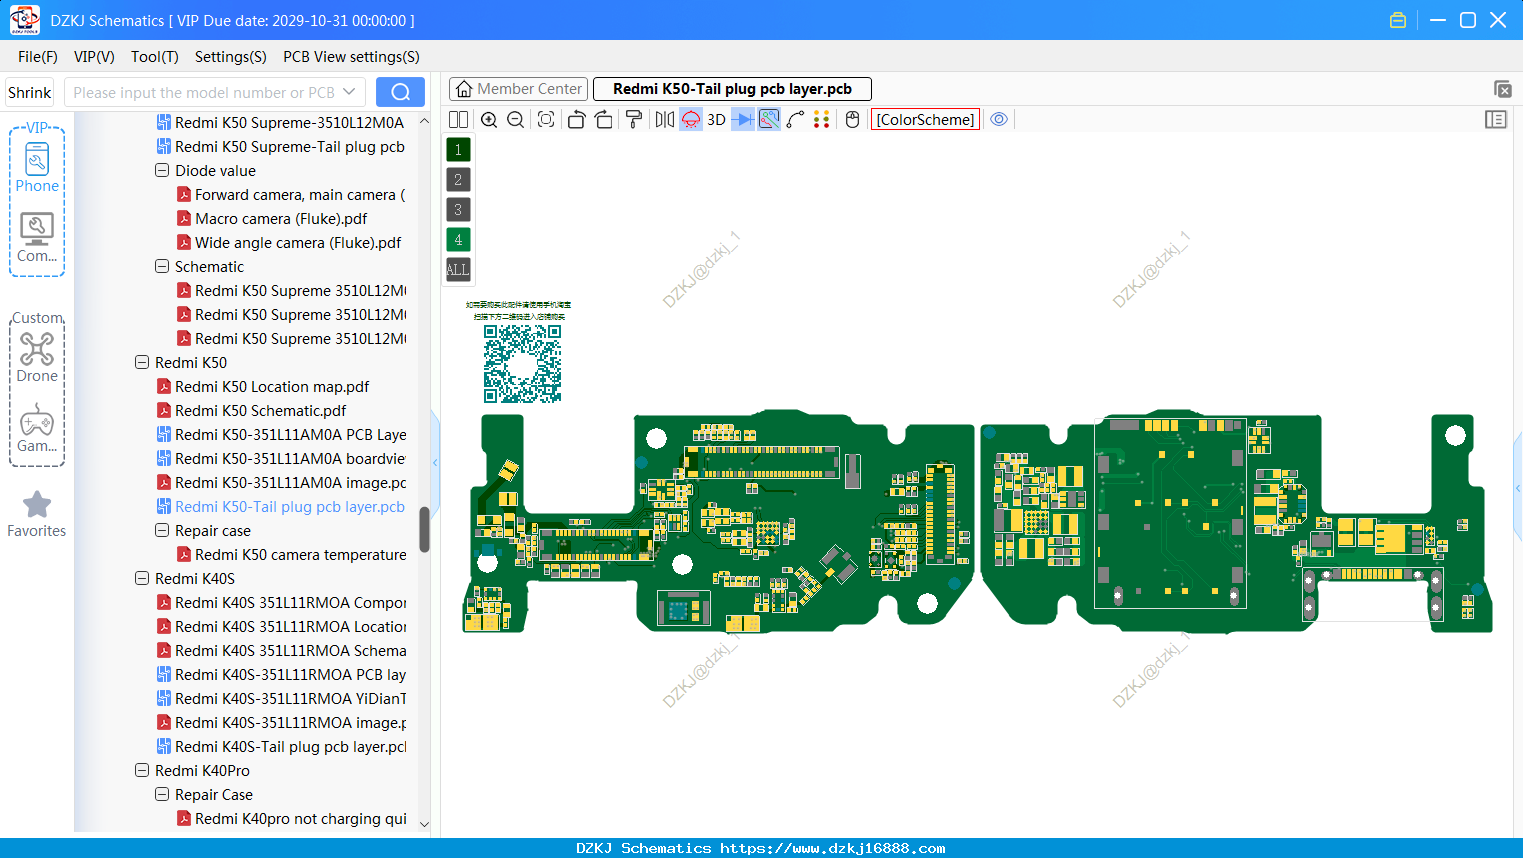Select the paint roller tool
The image size is (1523, 858).
[x=634, y=119]
